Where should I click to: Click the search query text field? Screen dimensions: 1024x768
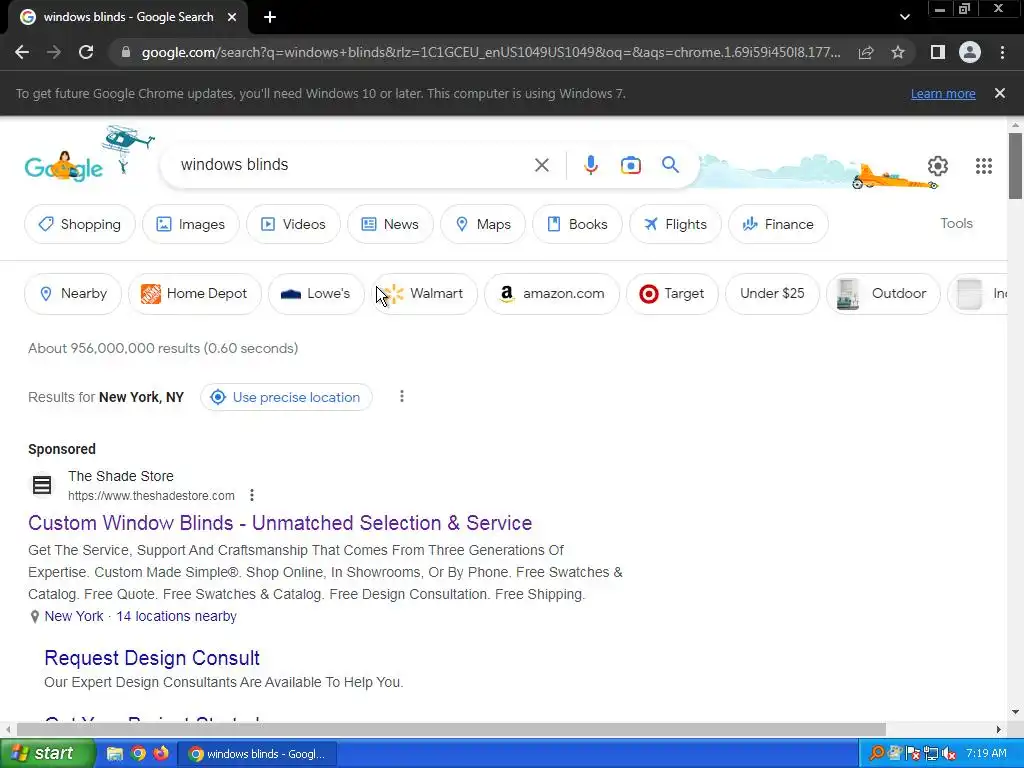353,165
